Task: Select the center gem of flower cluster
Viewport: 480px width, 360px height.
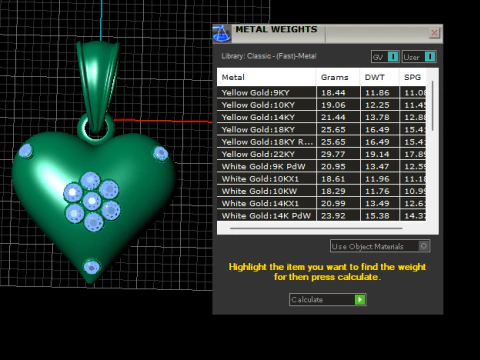Action: pos(92,201)
